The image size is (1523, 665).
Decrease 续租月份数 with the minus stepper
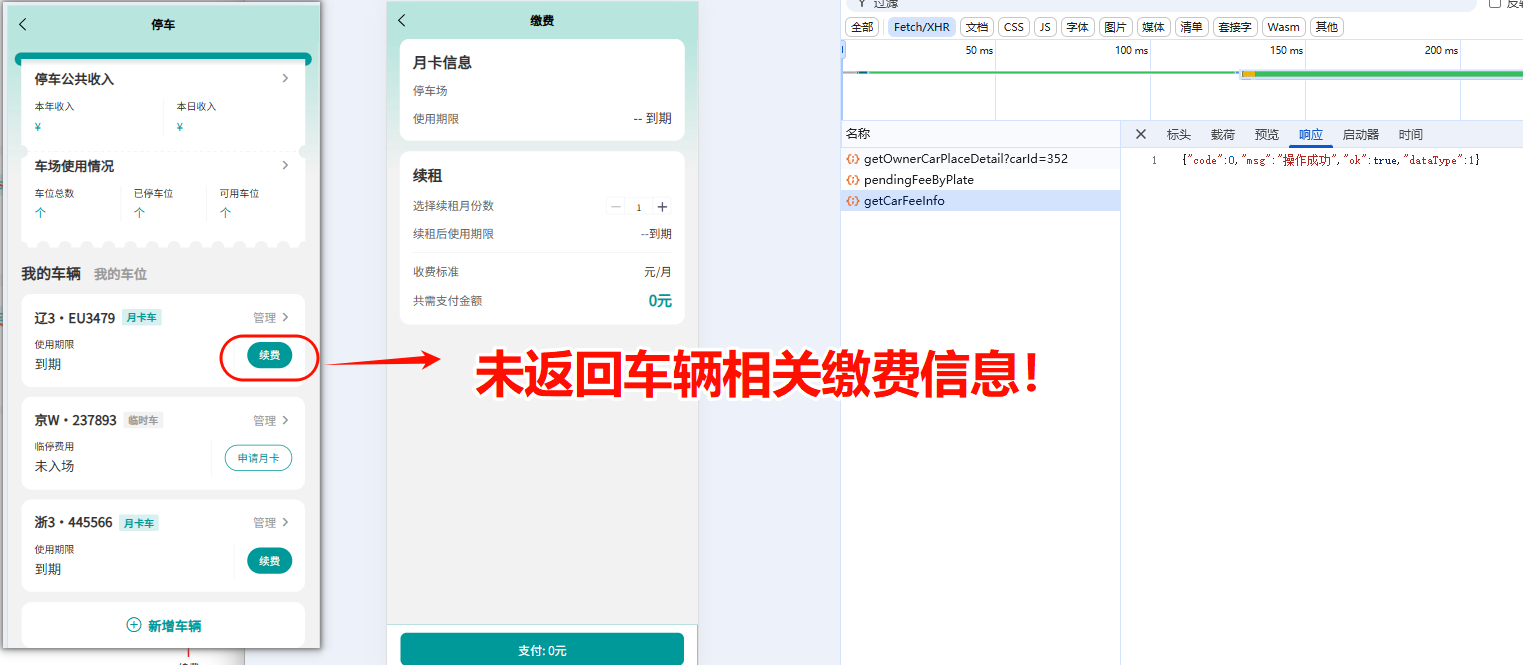tap(616, 207)
